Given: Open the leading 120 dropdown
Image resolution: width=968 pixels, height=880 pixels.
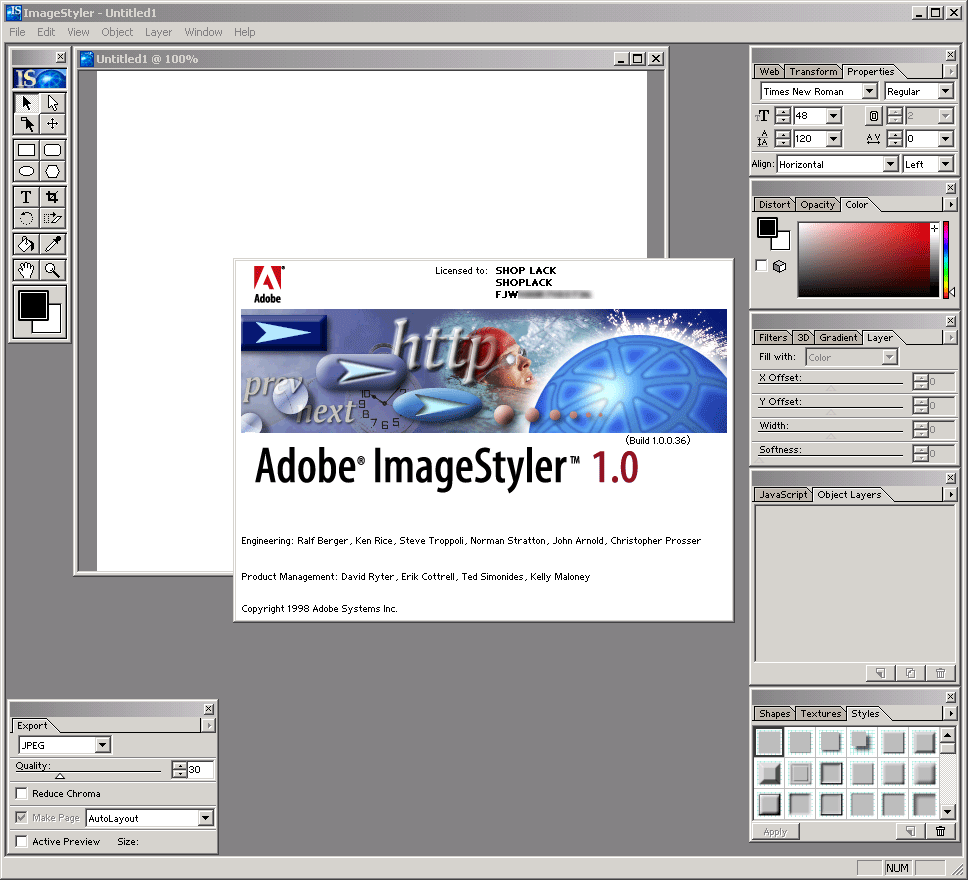Looking at the screenshot, I should (x=833, y=138).
